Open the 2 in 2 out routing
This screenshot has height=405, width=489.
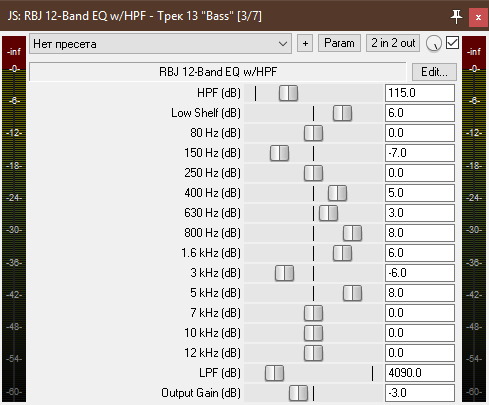click(393, 43)
